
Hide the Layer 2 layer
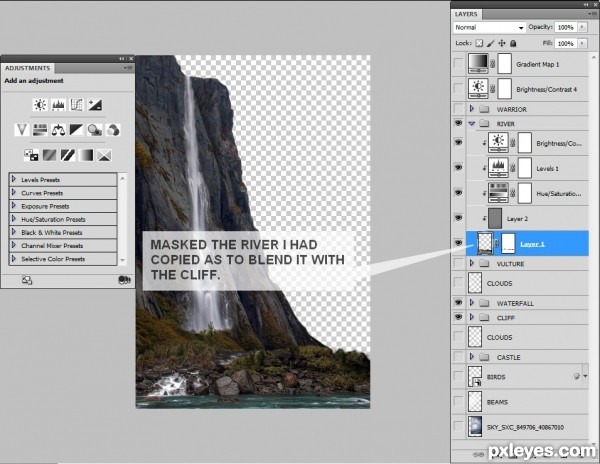[x=458, y=218]
